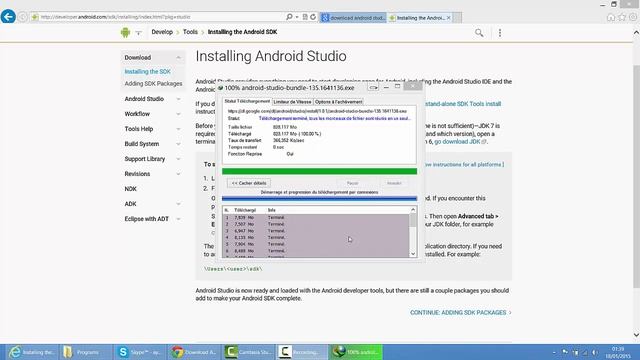Click the blue connections progress bar
This screenshot has height=360, width=640.
point(319,199)
